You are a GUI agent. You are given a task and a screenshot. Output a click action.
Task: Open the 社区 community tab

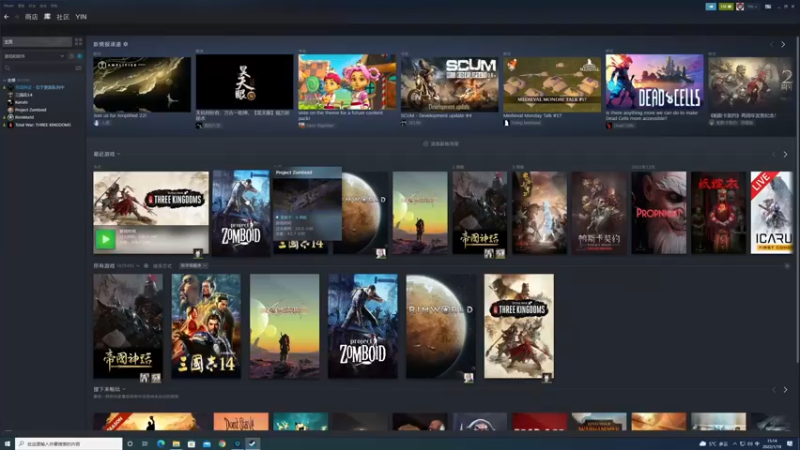(x=63, y=17)
